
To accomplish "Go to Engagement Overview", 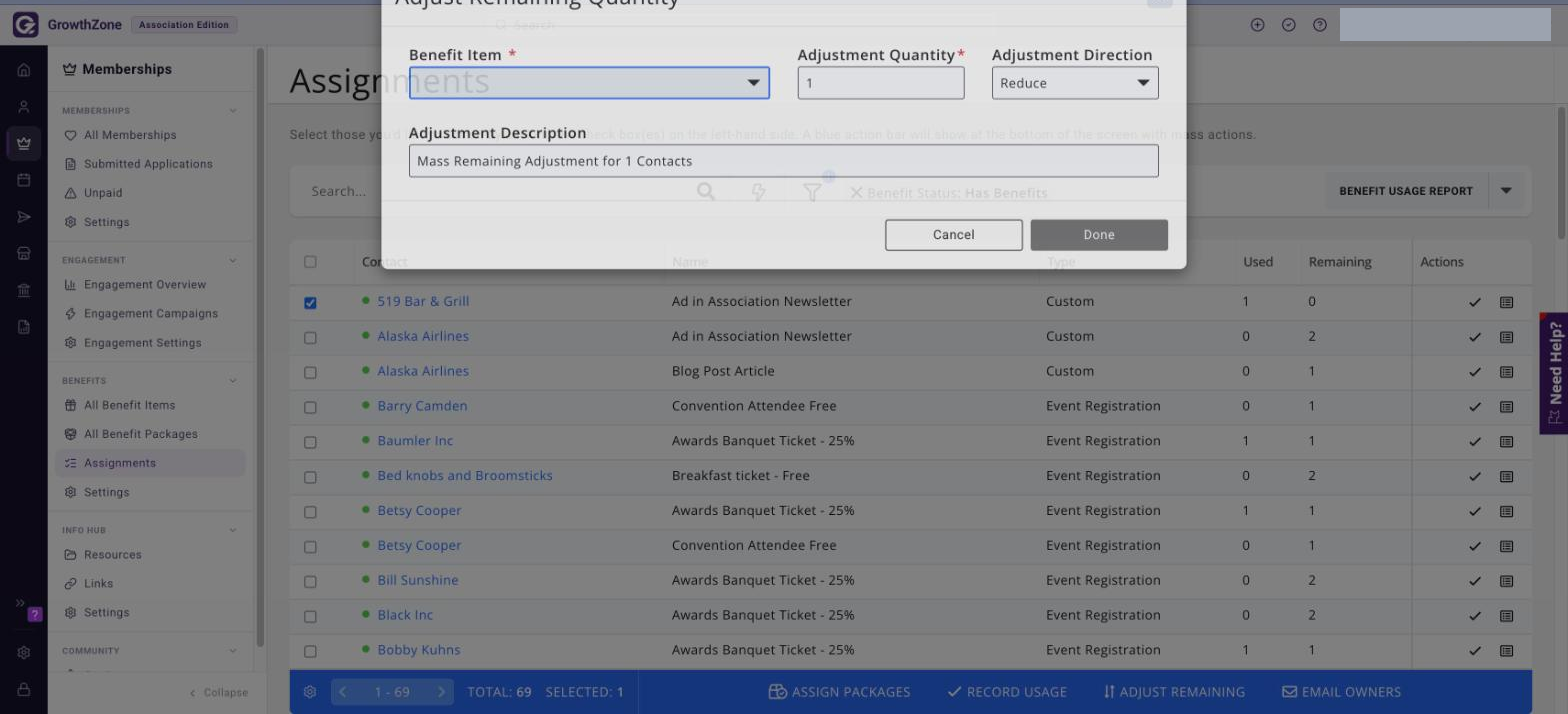I will pos(145,285).
